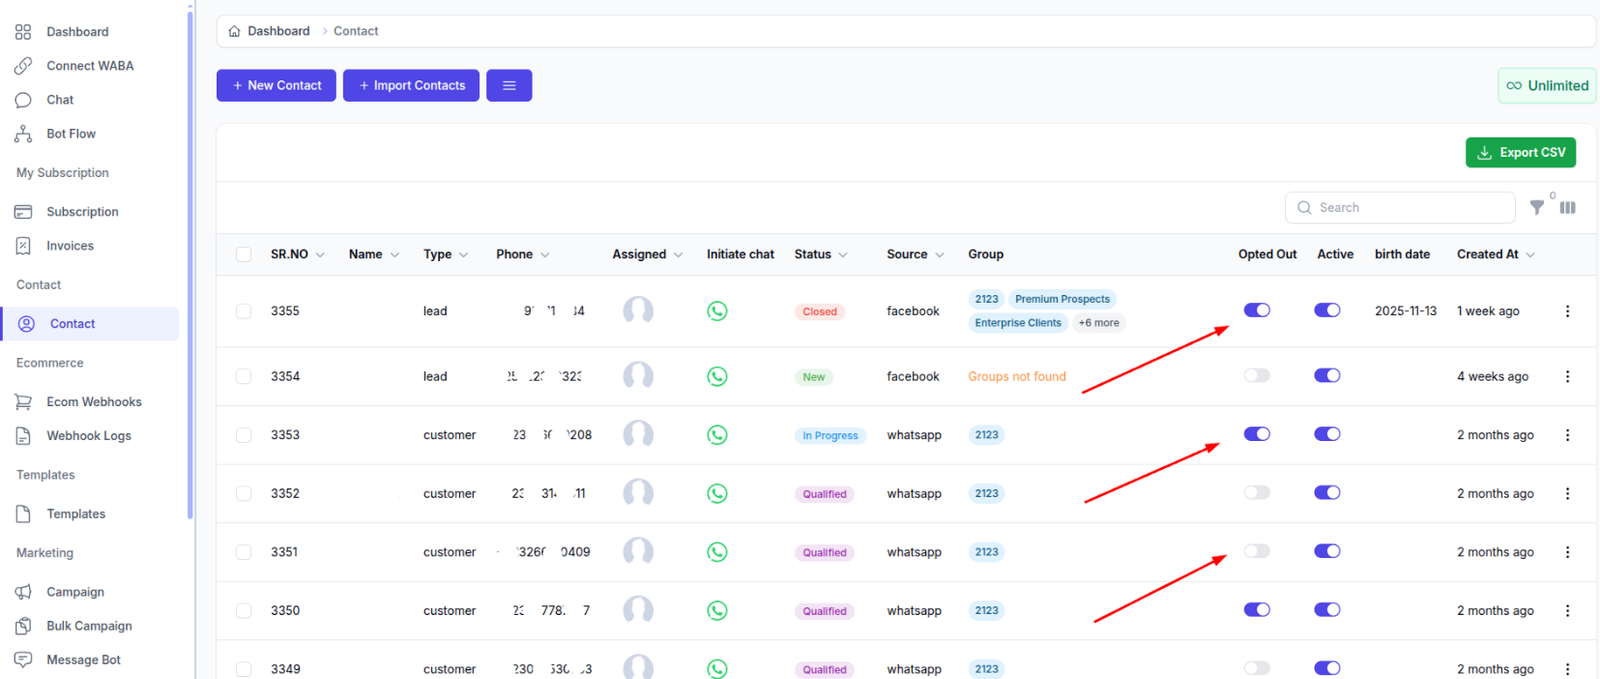Image resolution: width=1600 pixels, height=679 pixels.
Task: Open WhatsApp chat for contact 3354
Action: coord(717,376)
